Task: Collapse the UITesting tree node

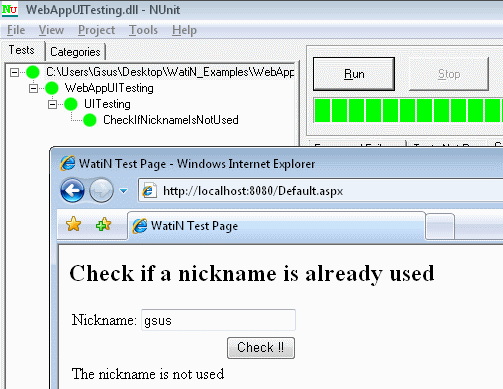Action: pyautogui.click(x=52, y=104)
